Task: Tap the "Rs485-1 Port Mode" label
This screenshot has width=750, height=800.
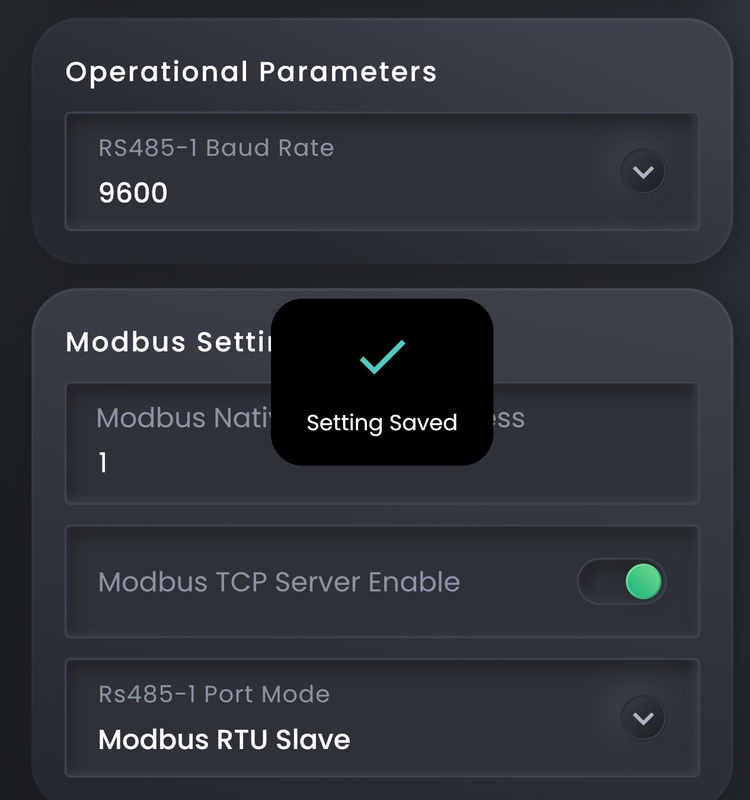Action: [214, 694]
